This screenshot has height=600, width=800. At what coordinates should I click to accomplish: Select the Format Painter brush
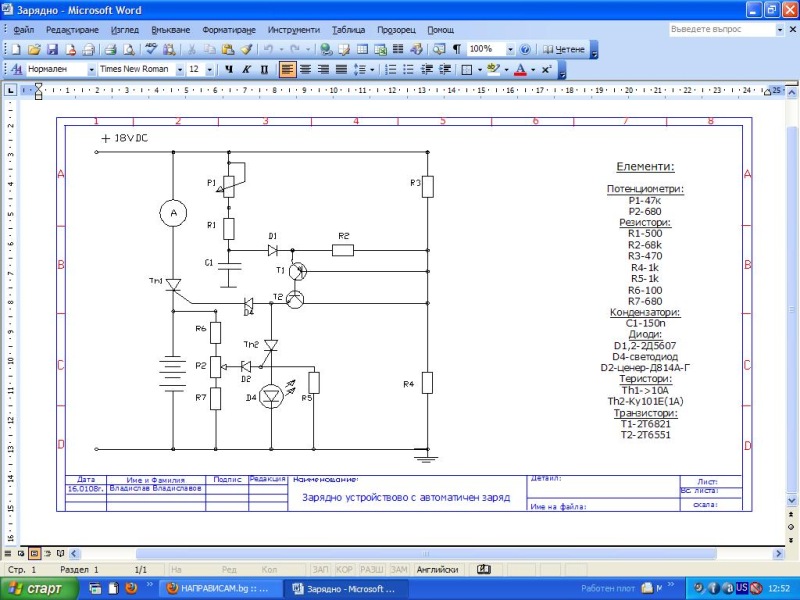click(245, 49)
